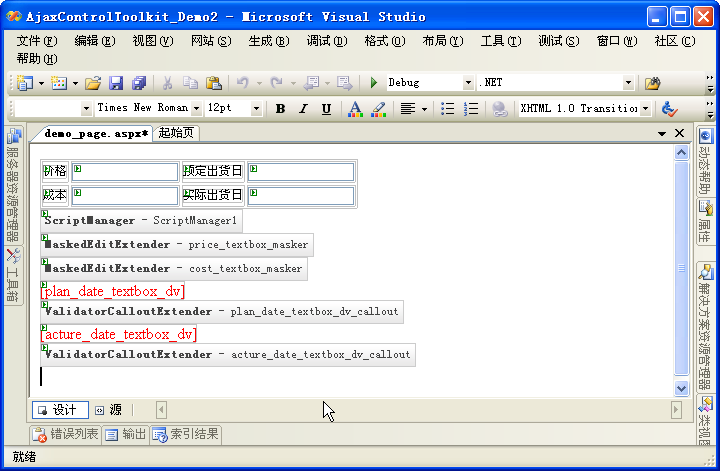Close the document with the tab strip X
The height and width of the screenshot is (471, 720).
(x=680, y=134)
